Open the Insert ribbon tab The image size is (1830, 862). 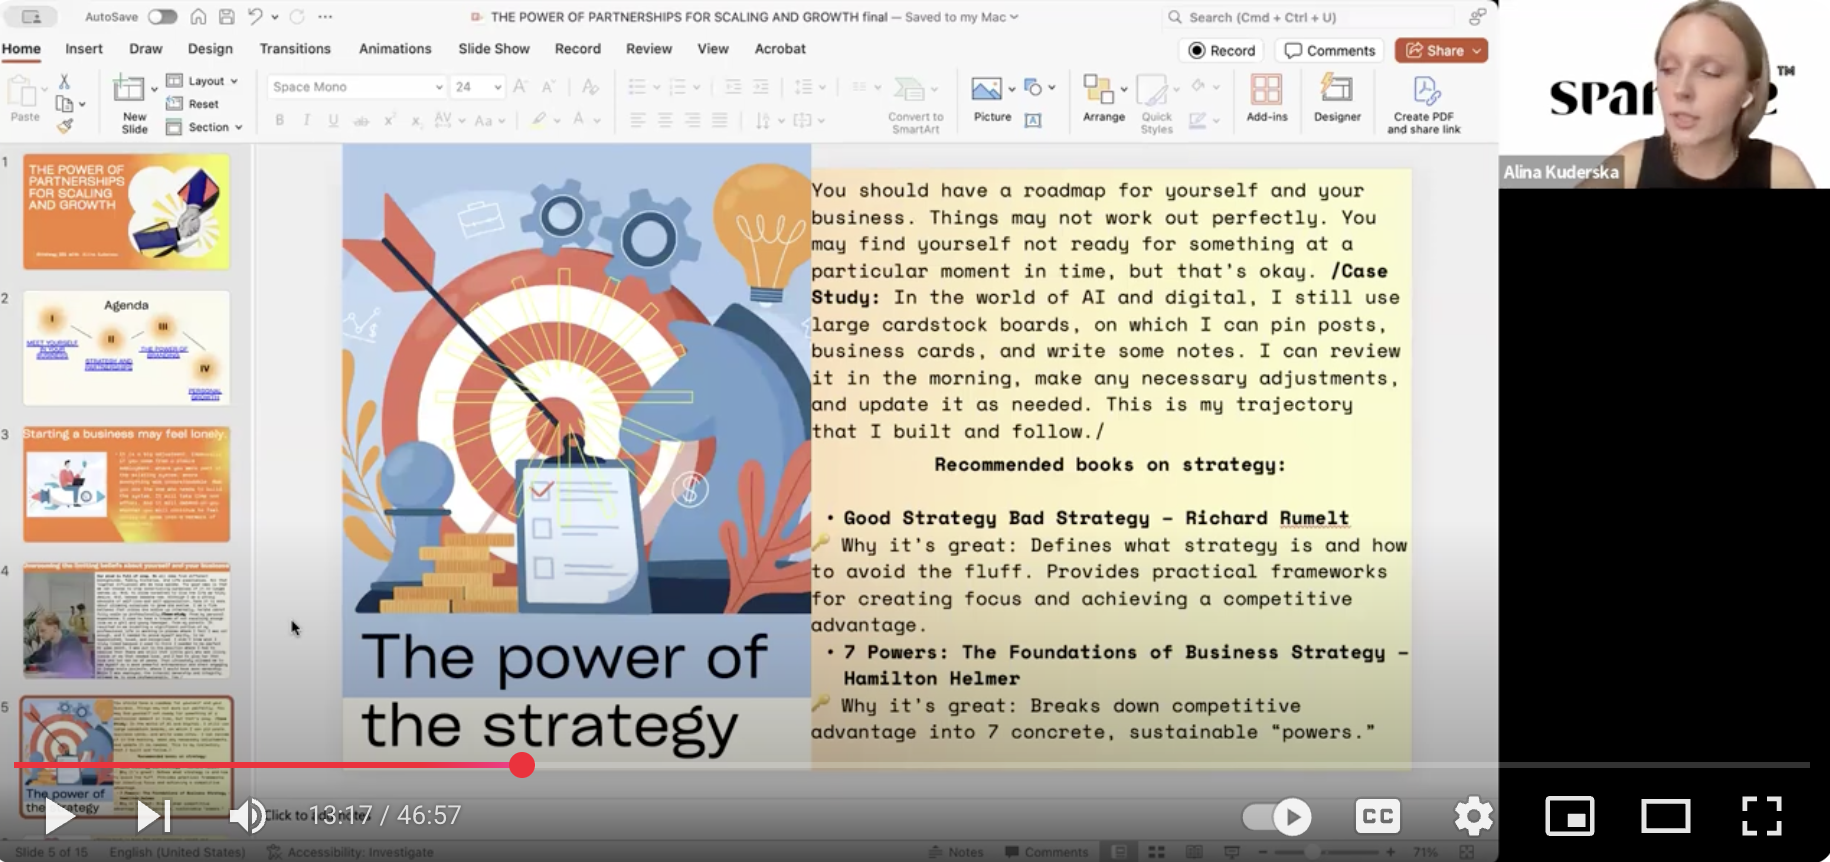84,49
